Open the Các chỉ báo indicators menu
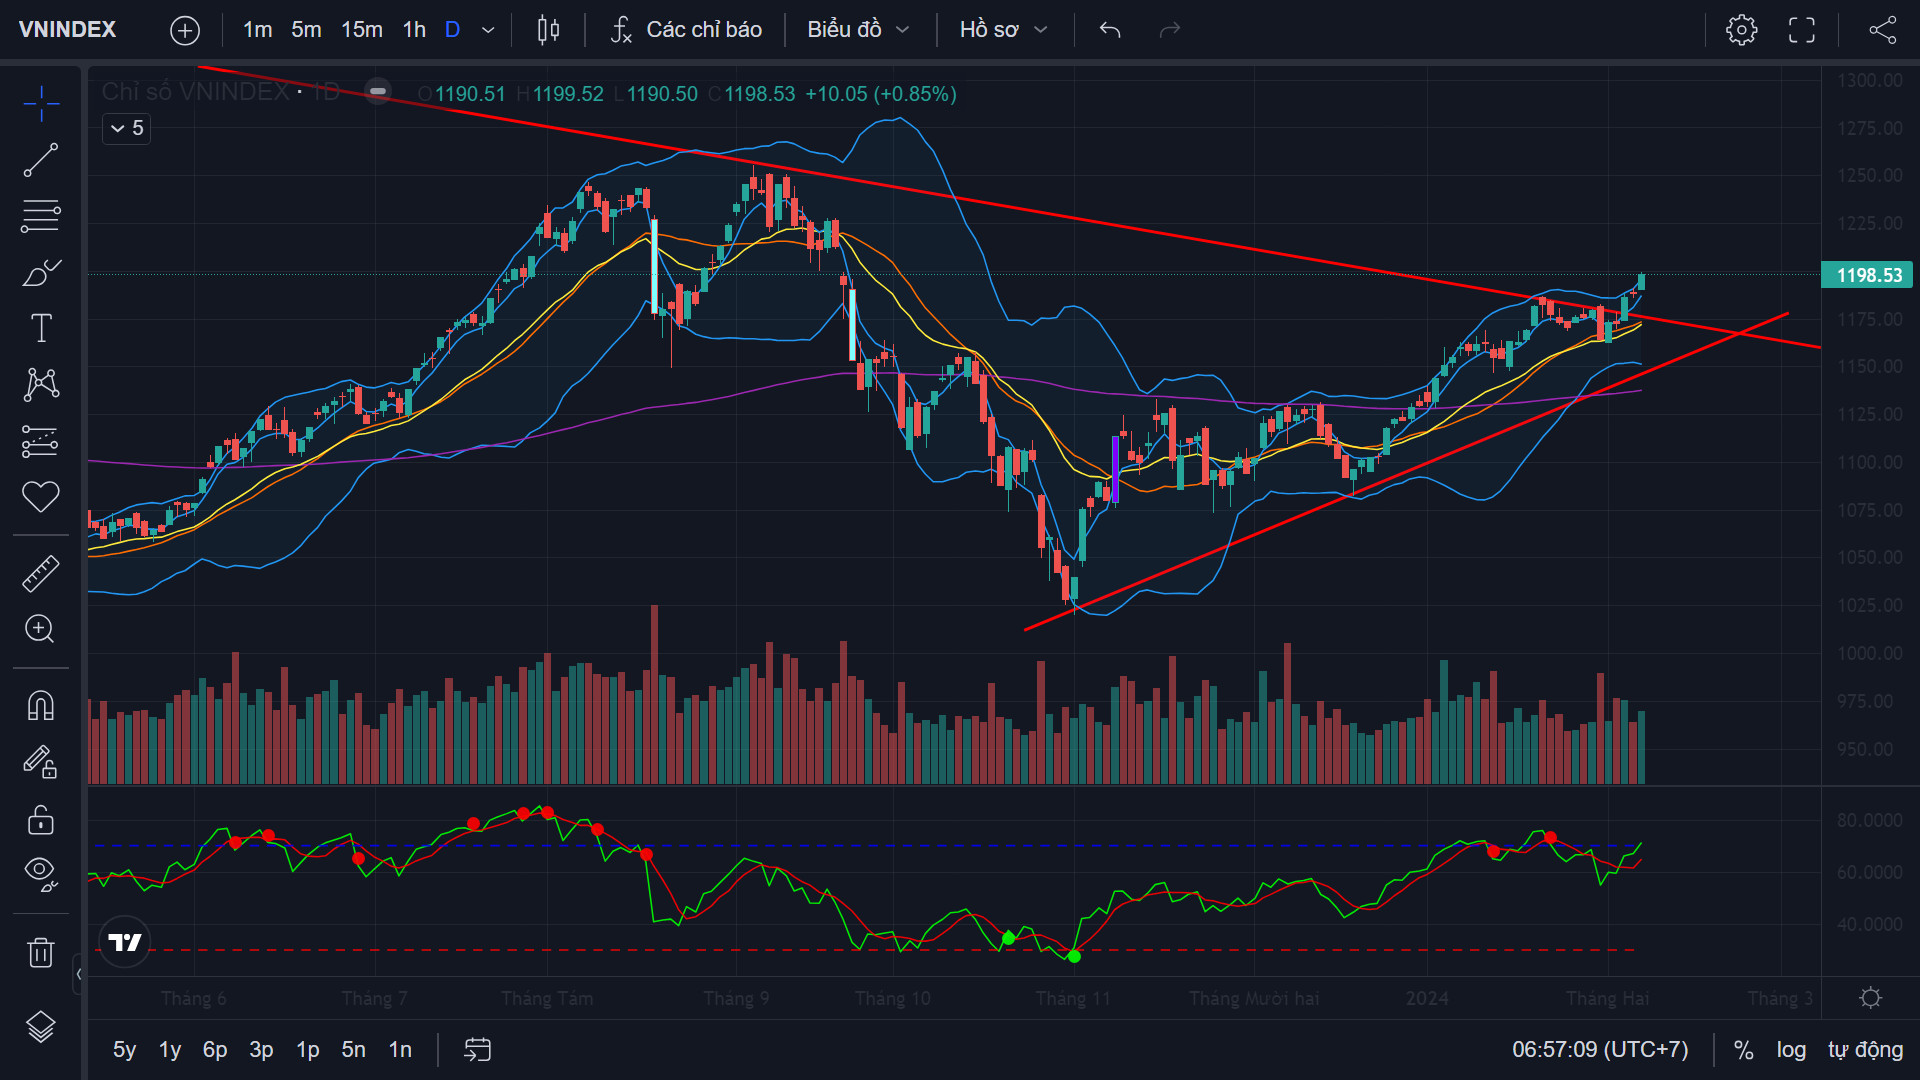This screenshot has width=1920, height=1080. coord(686,30)
